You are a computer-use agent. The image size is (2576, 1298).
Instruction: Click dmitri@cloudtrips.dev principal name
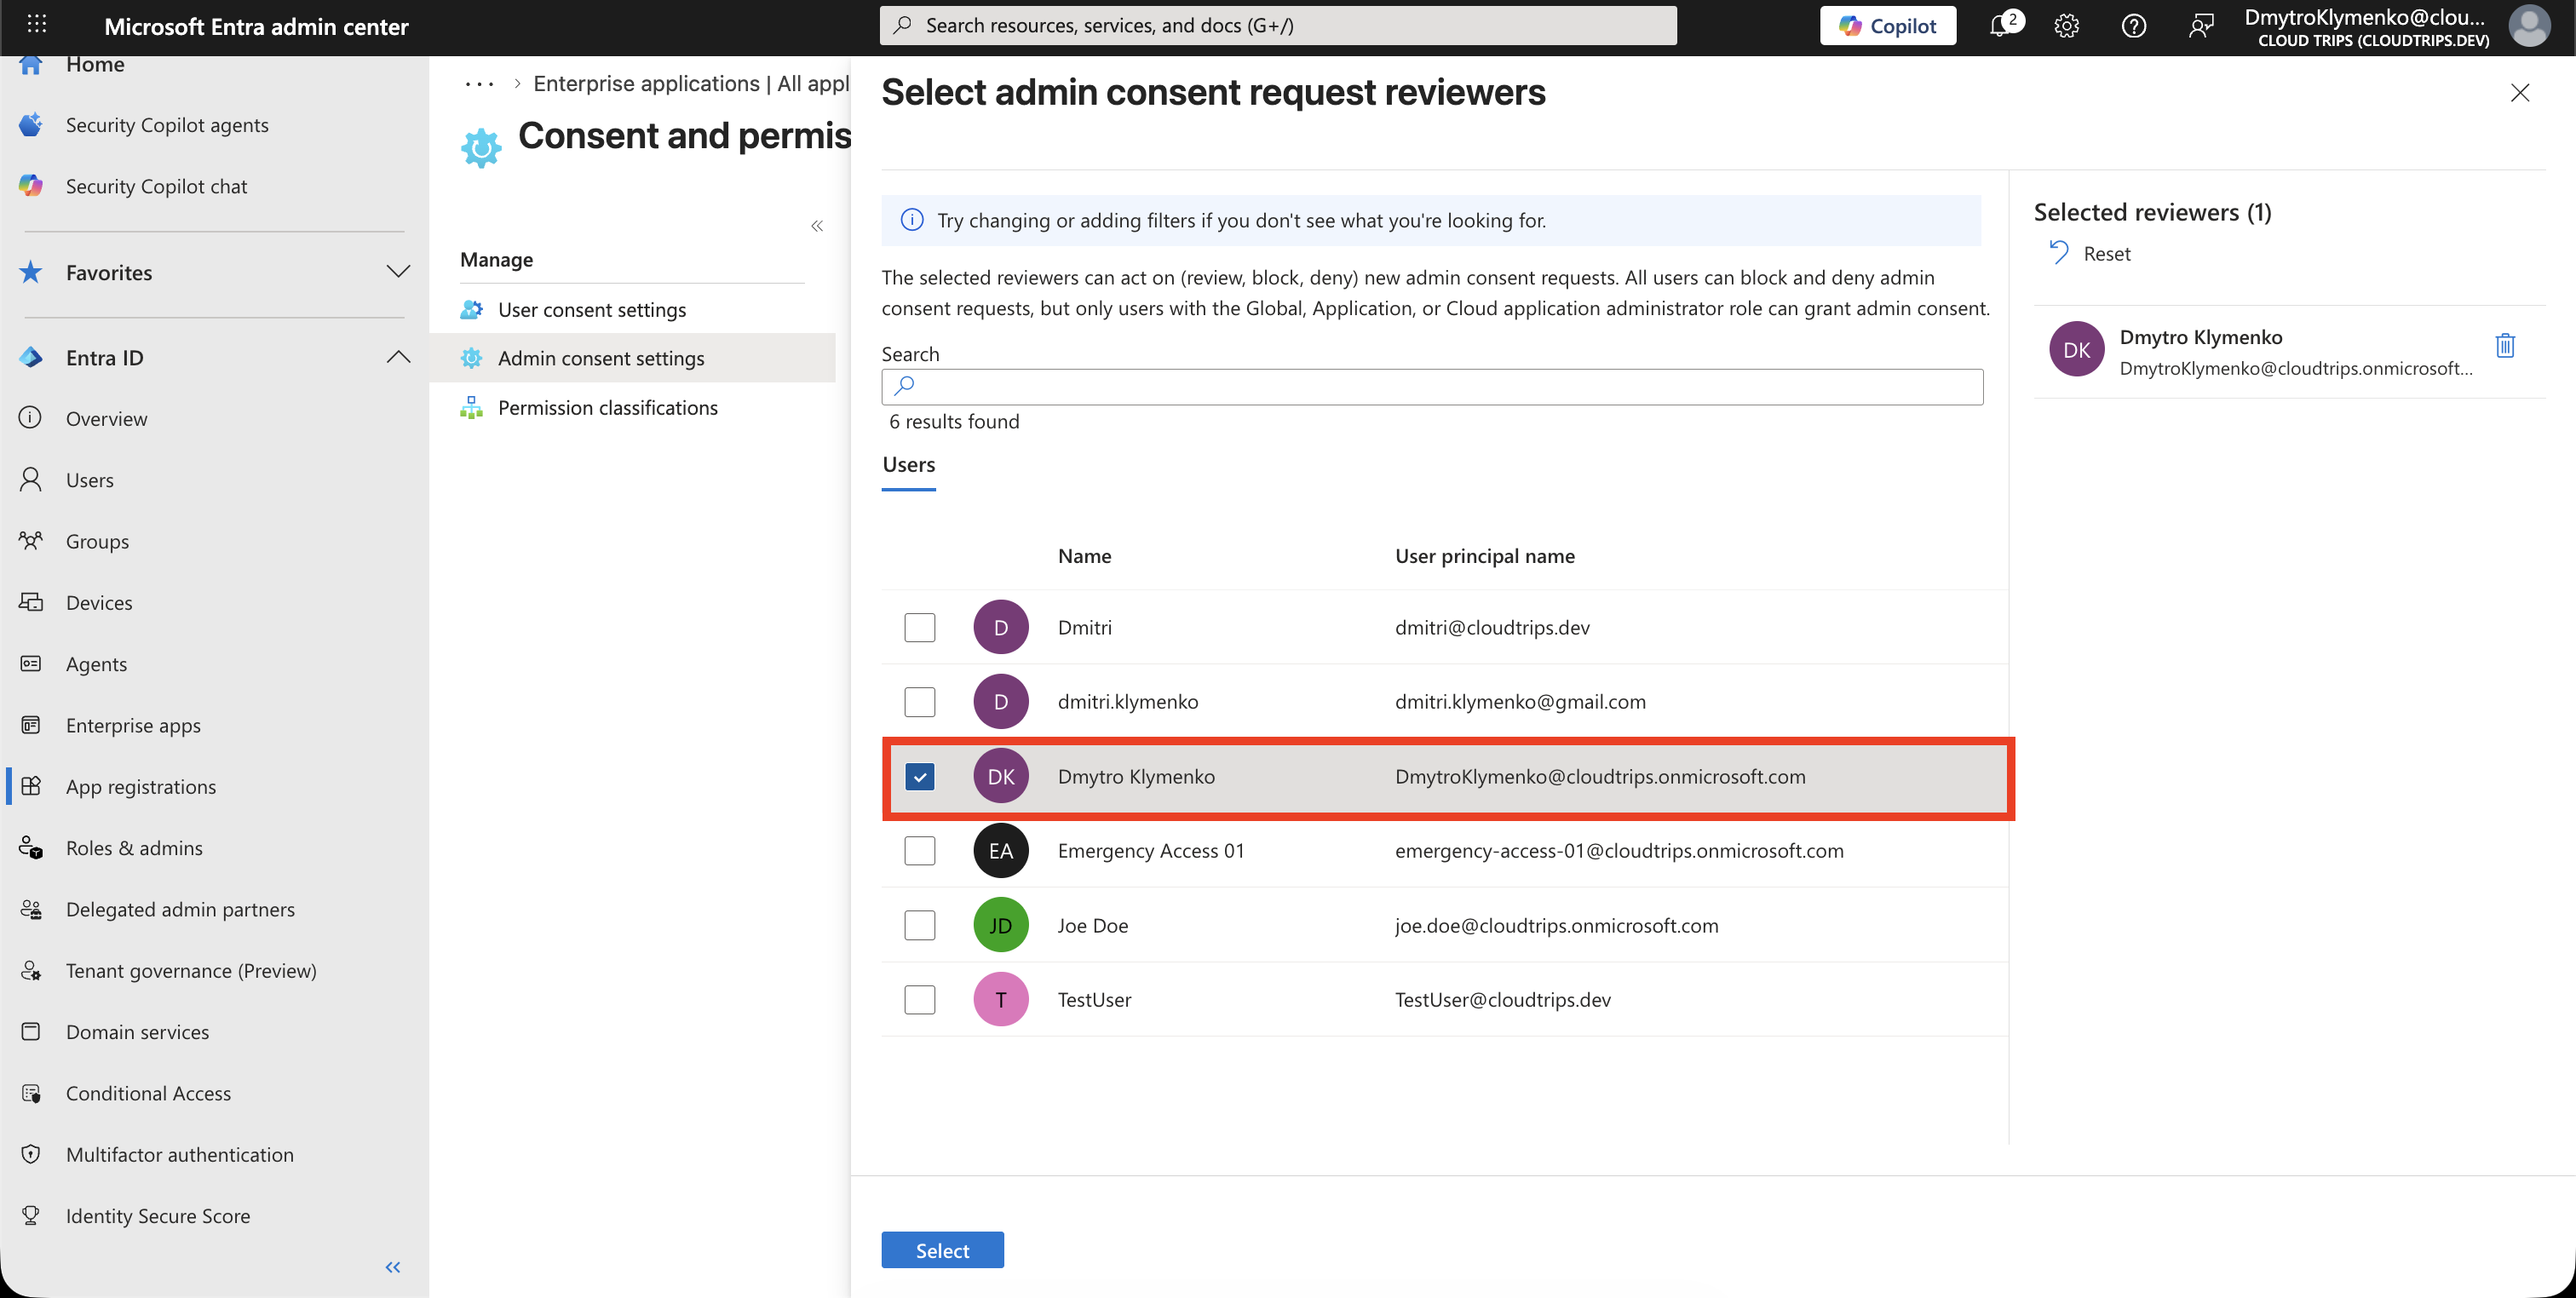(x=1492, y=627)
